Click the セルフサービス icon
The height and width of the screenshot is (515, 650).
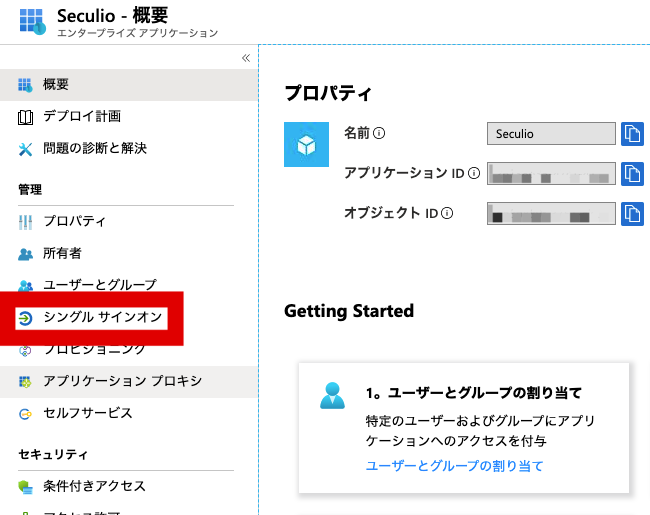click(x=25, y=414)
